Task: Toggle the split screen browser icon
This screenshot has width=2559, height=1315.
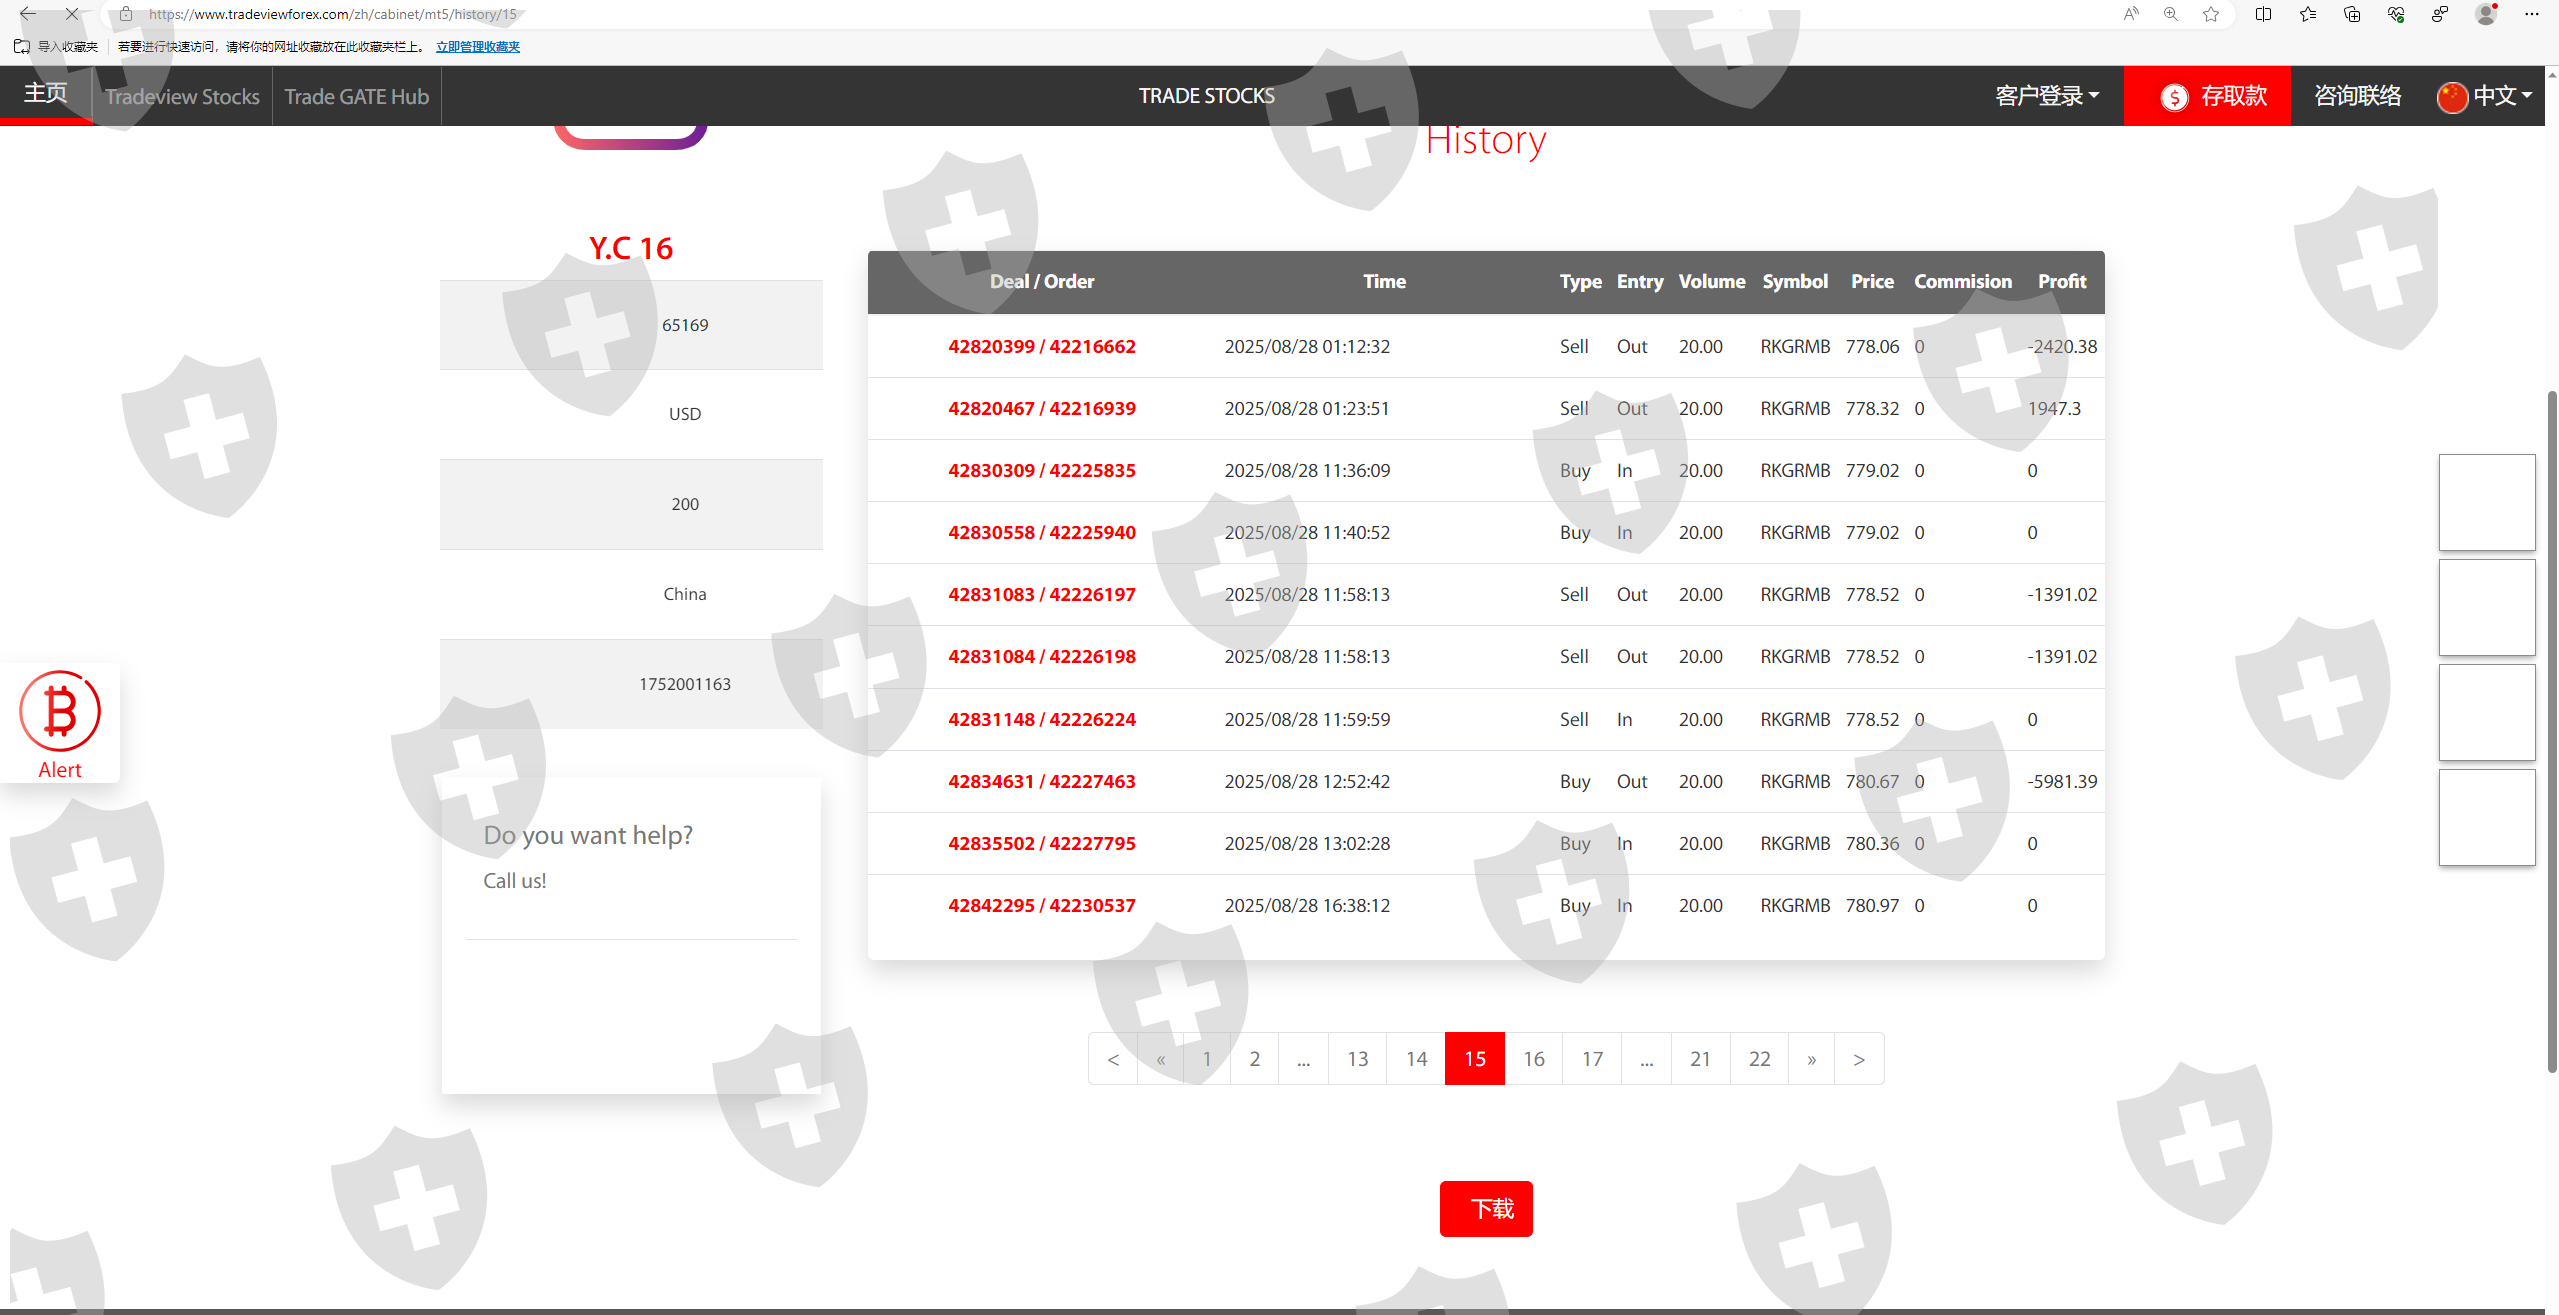Action: coord(2264,14)
